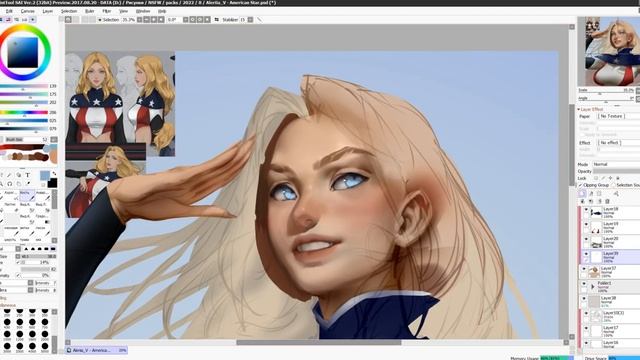Expand the Folder1 layer group triangle
This screenshot has height=360, width=640.
[593, 287]
